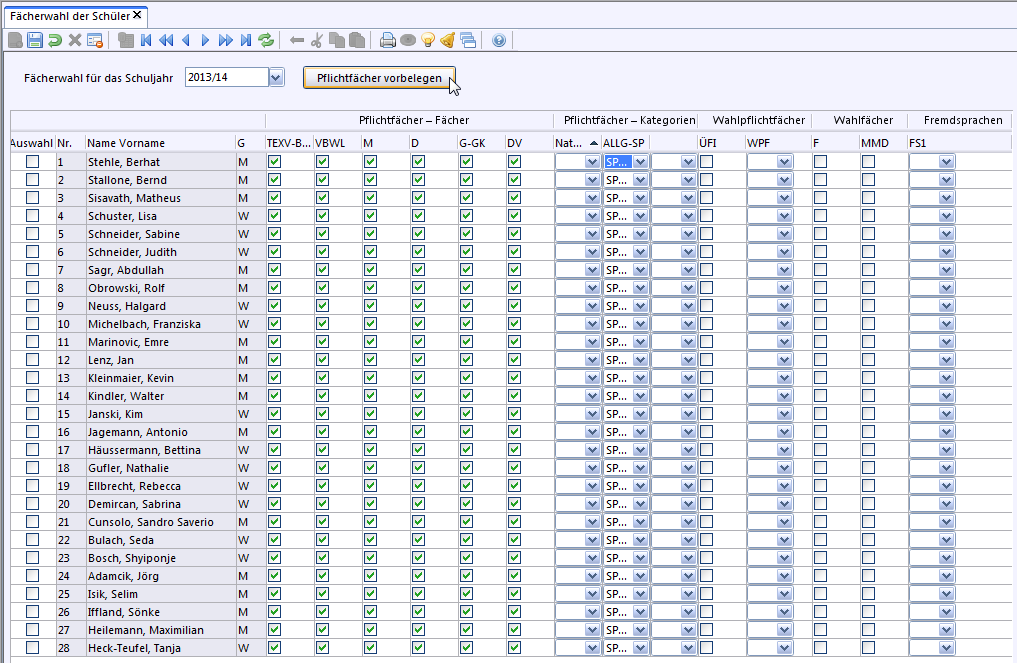1017x663 pixels.
Task: Click the green refresh arrows icon
Action: pyautogui.click(x=266, y=41)
